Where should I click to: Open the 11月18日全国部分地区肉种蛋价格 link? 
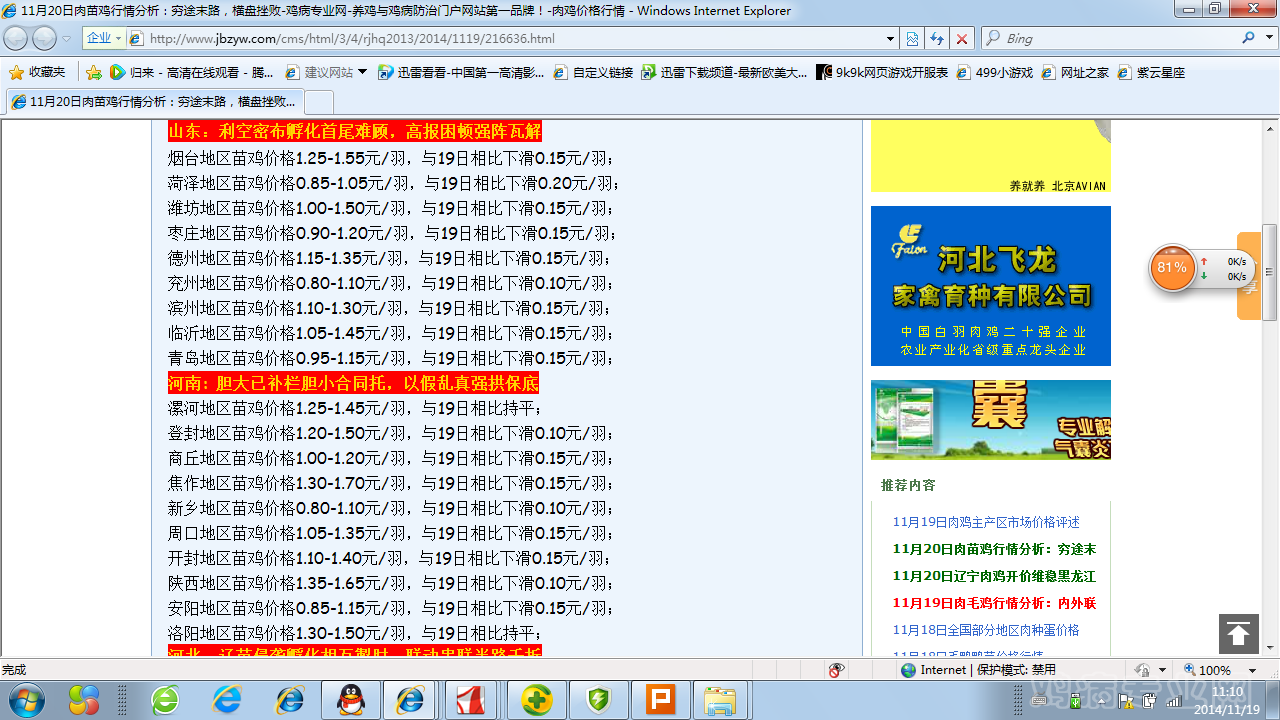tap(986, 630)
